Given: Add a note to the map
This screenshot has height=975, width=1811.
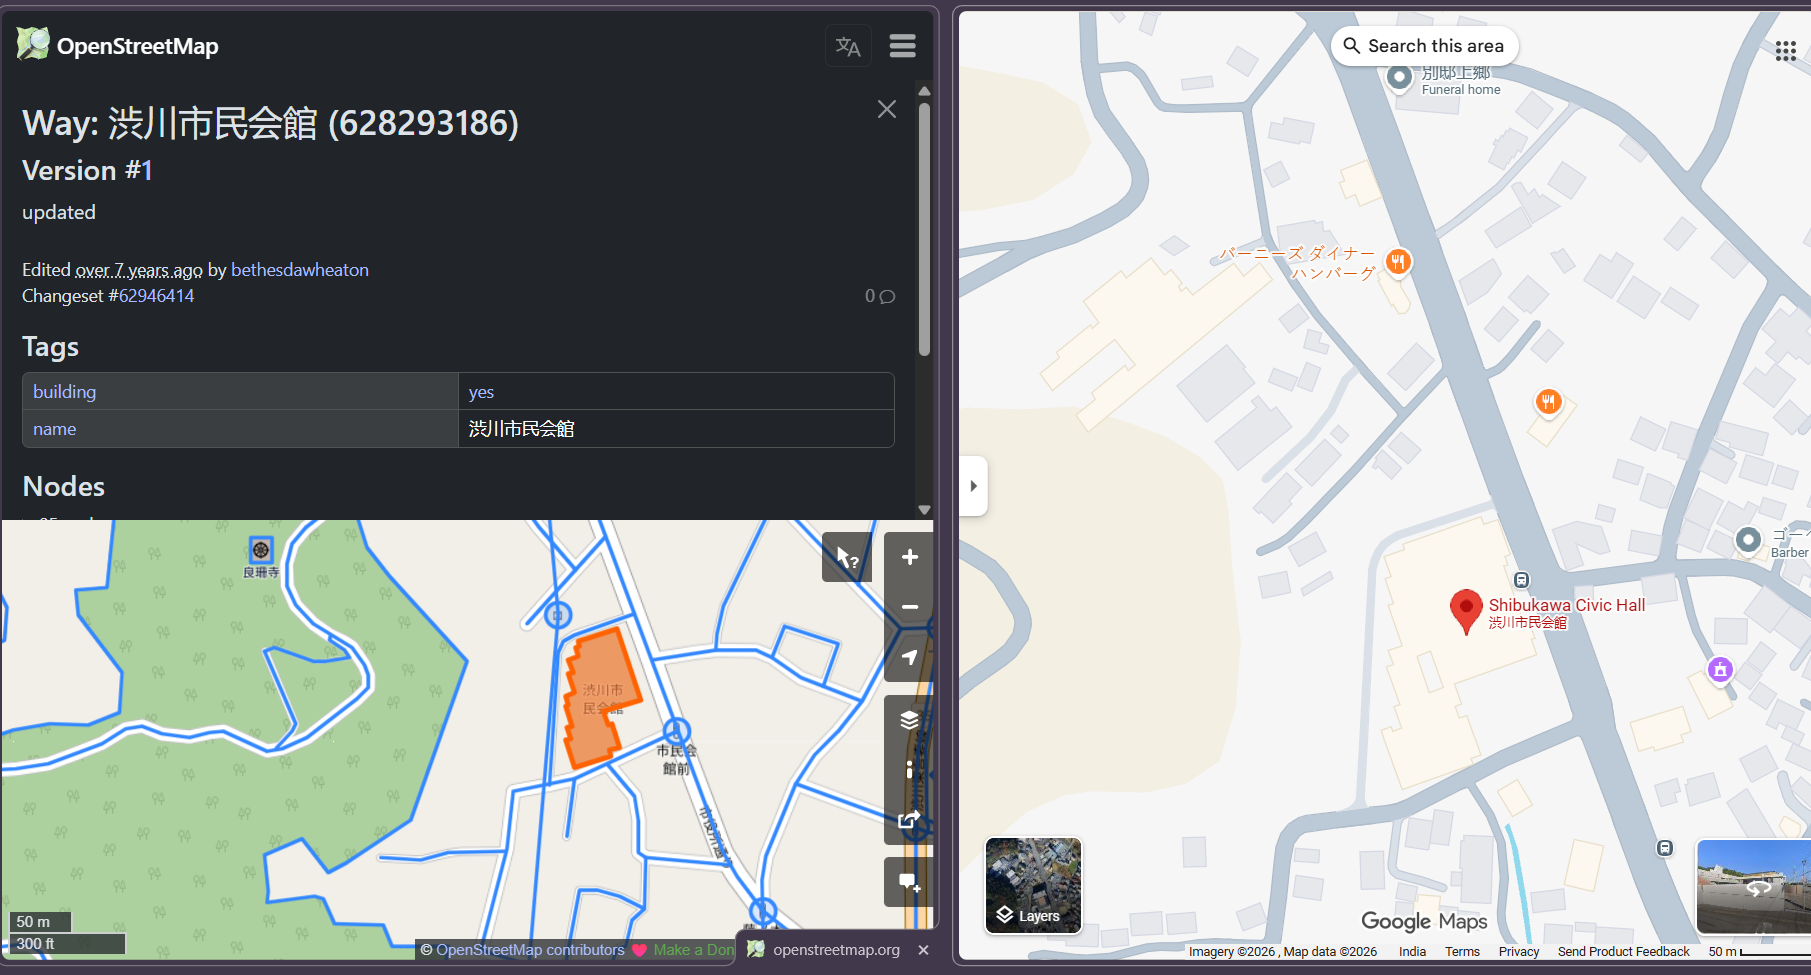Looking at the screenshot, I should [909, 882].
